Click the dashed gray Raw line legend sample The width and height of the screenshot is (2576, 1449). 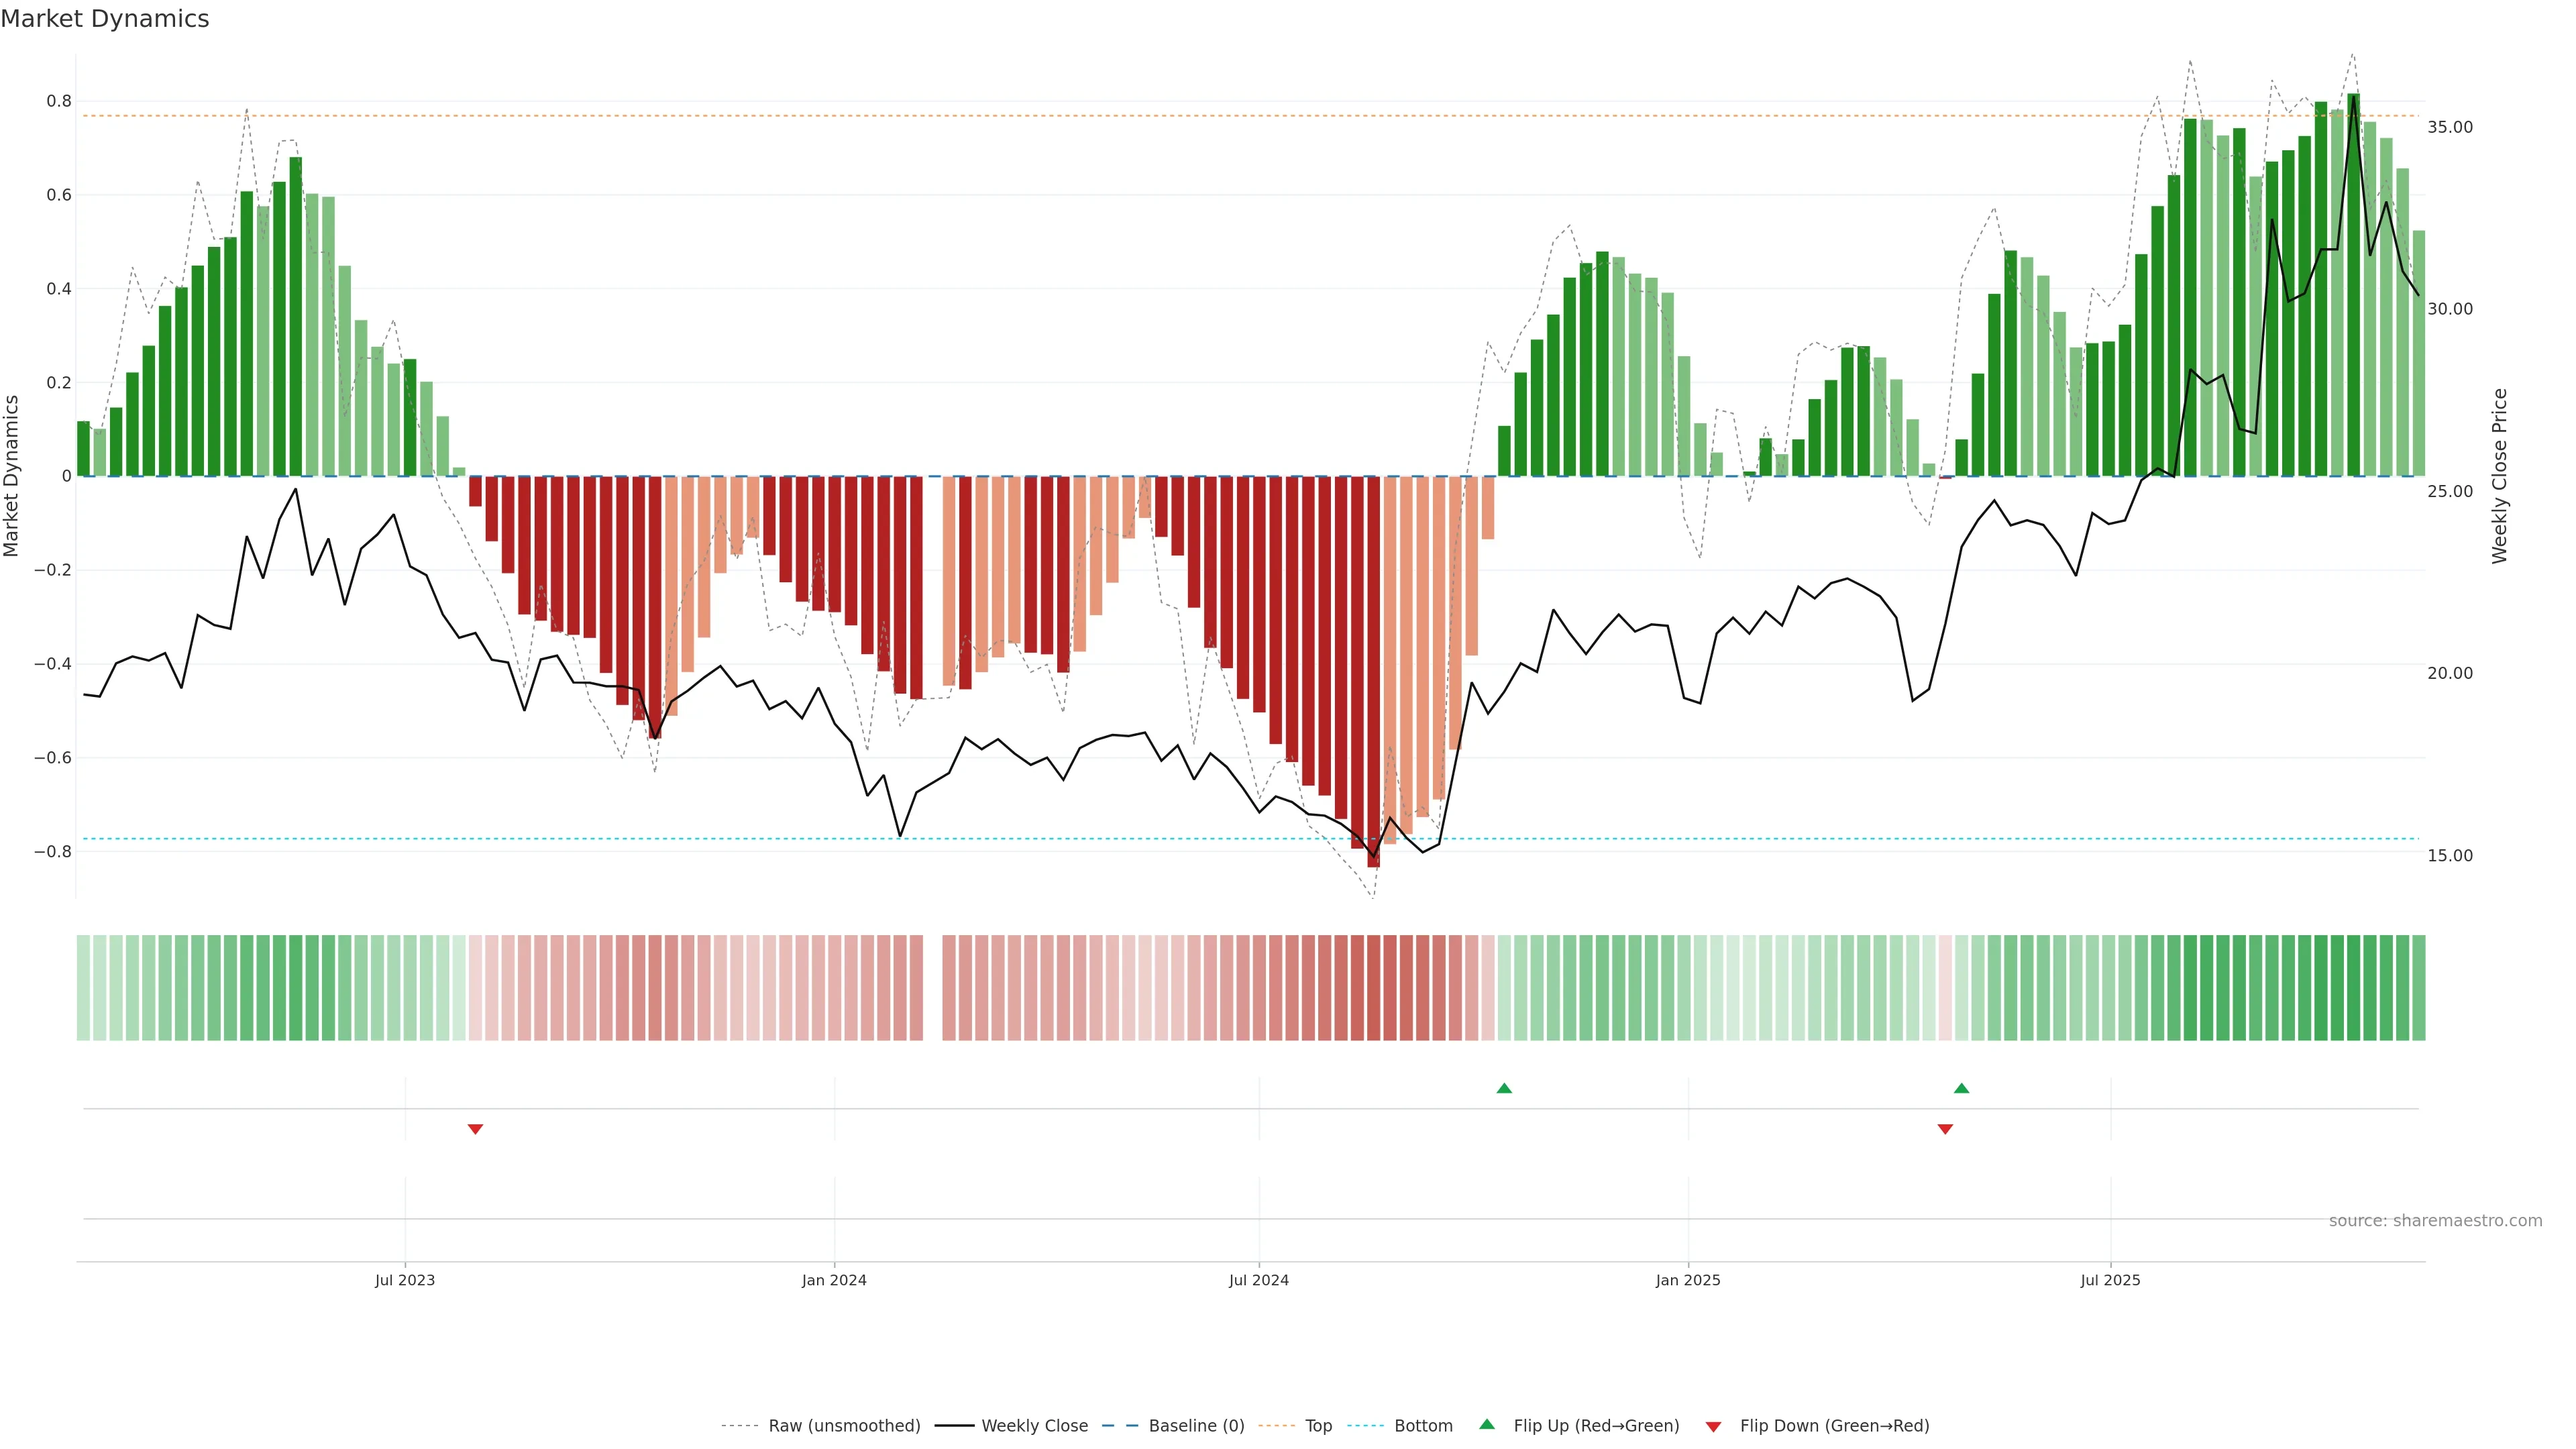pyautogui.click(x=739, y=1426)
